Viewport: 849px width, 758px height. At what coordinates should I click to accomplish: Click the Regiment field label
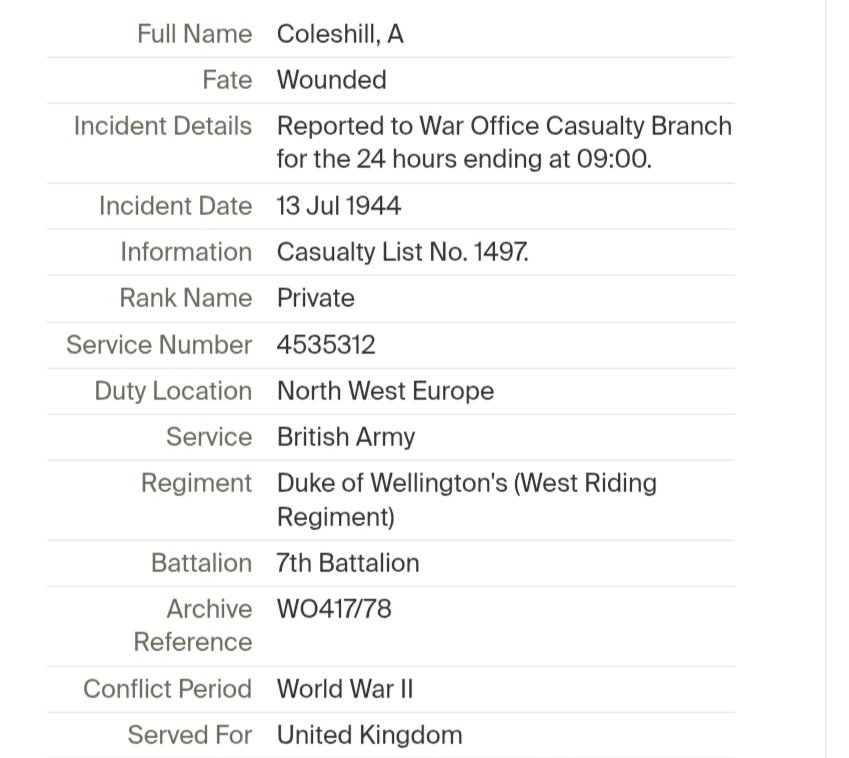point(196,483)
